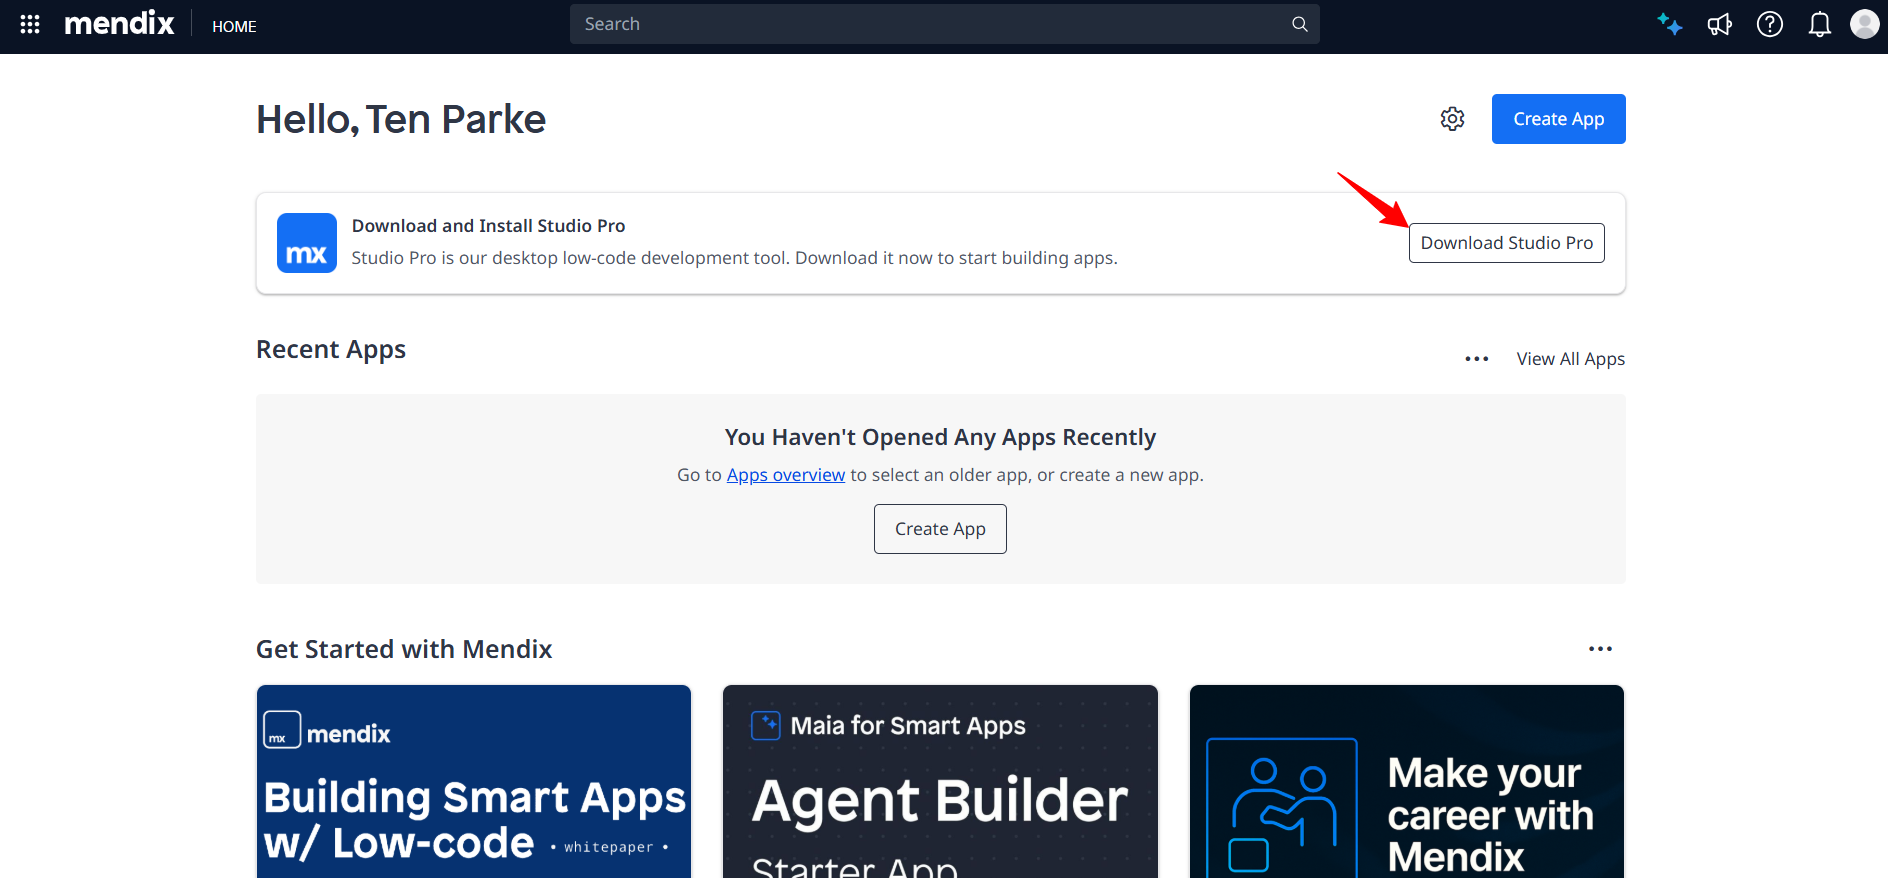
Task: Open the user profile avatar
Action: (x=1865, y=24)
